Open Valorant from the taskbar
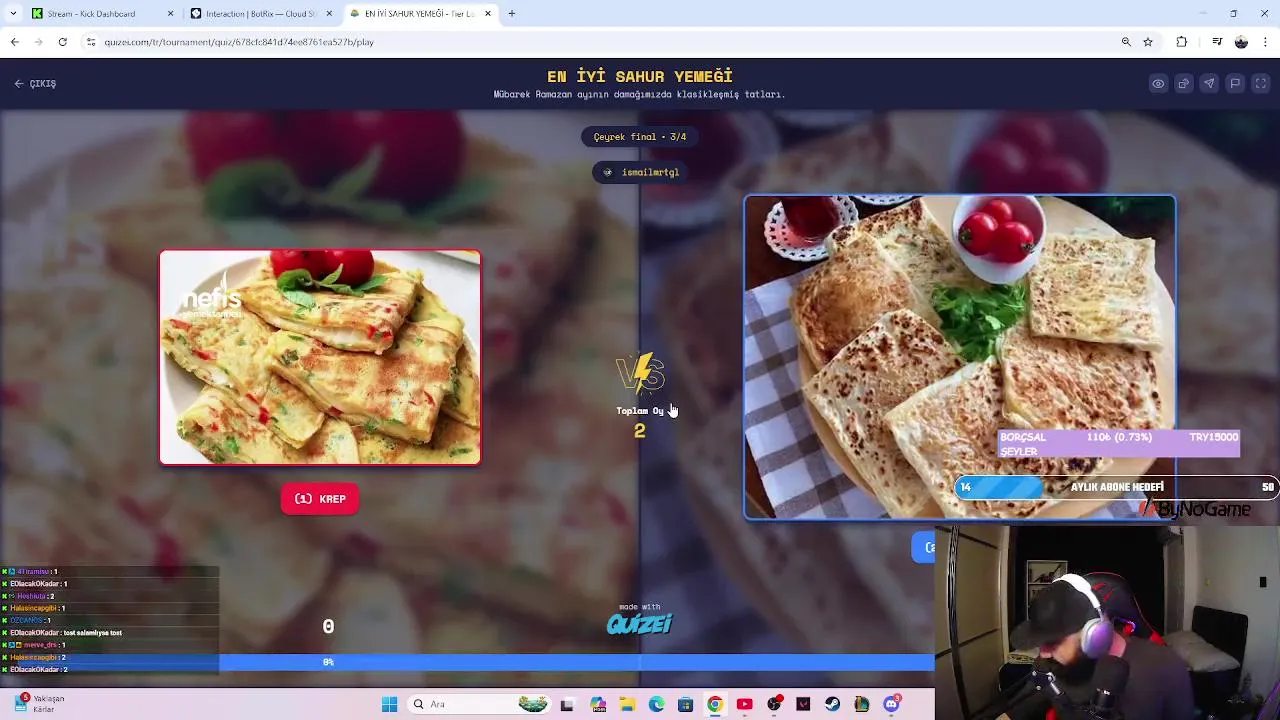1280x720 pixels. tap(803, 704)
